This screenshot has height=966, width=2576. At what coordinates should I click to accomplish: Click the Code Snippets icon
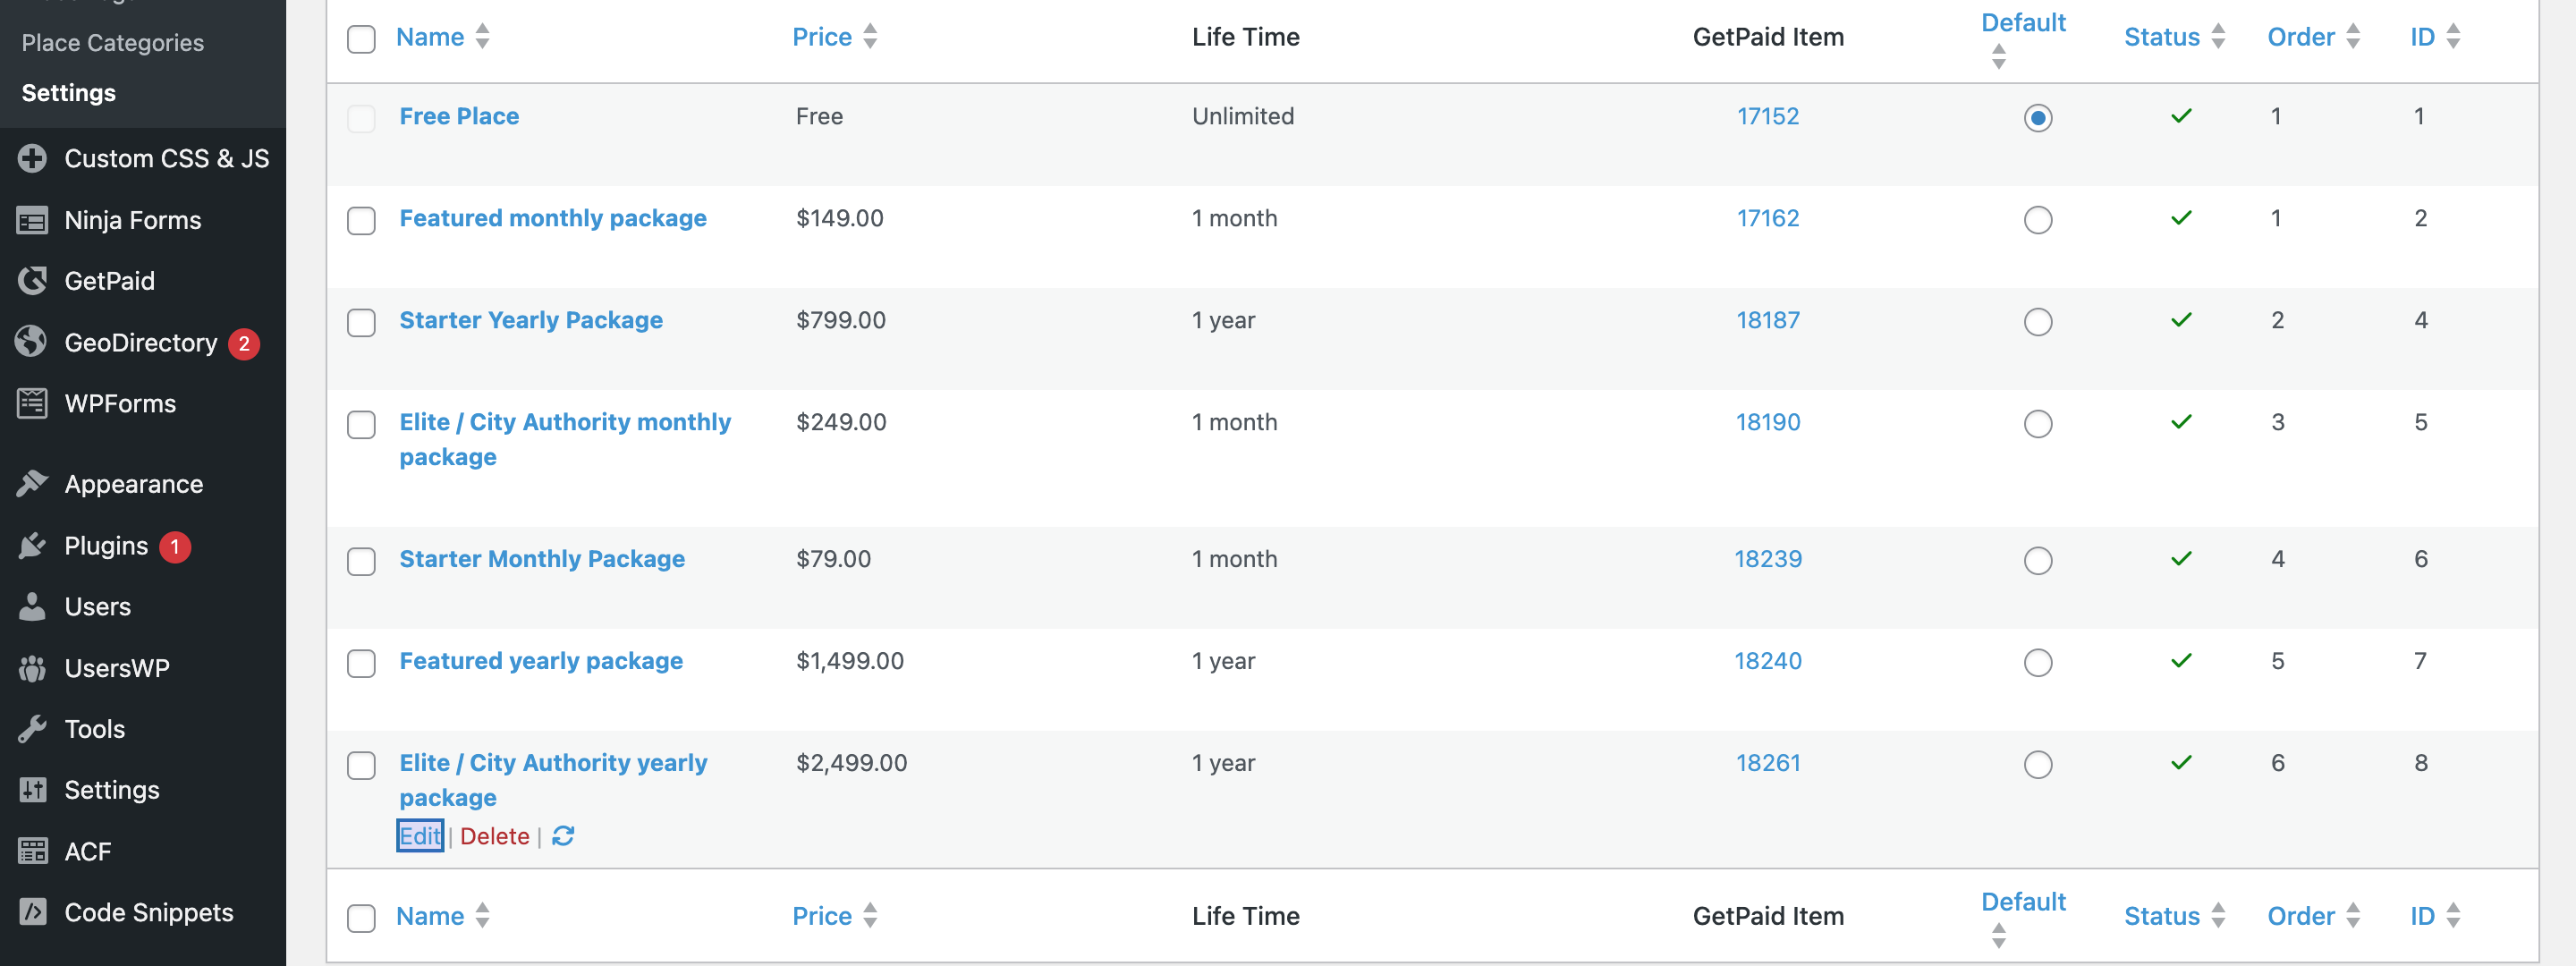click(32, 912)
